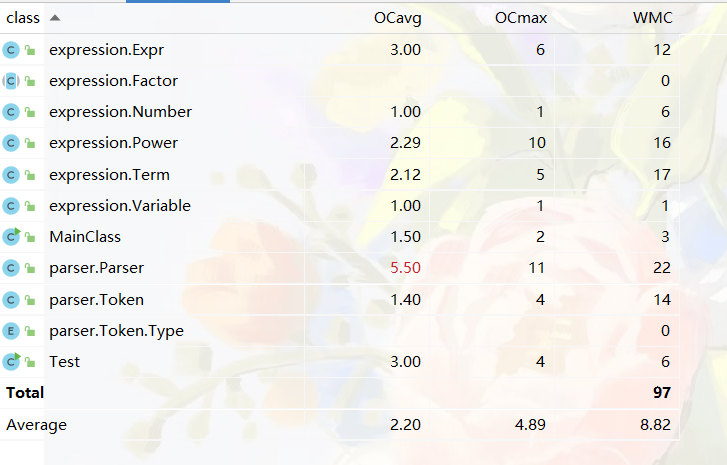
Task: Click the green lock icon beside parser.Token
Action: pyautogui.click(x=30, y=299)
